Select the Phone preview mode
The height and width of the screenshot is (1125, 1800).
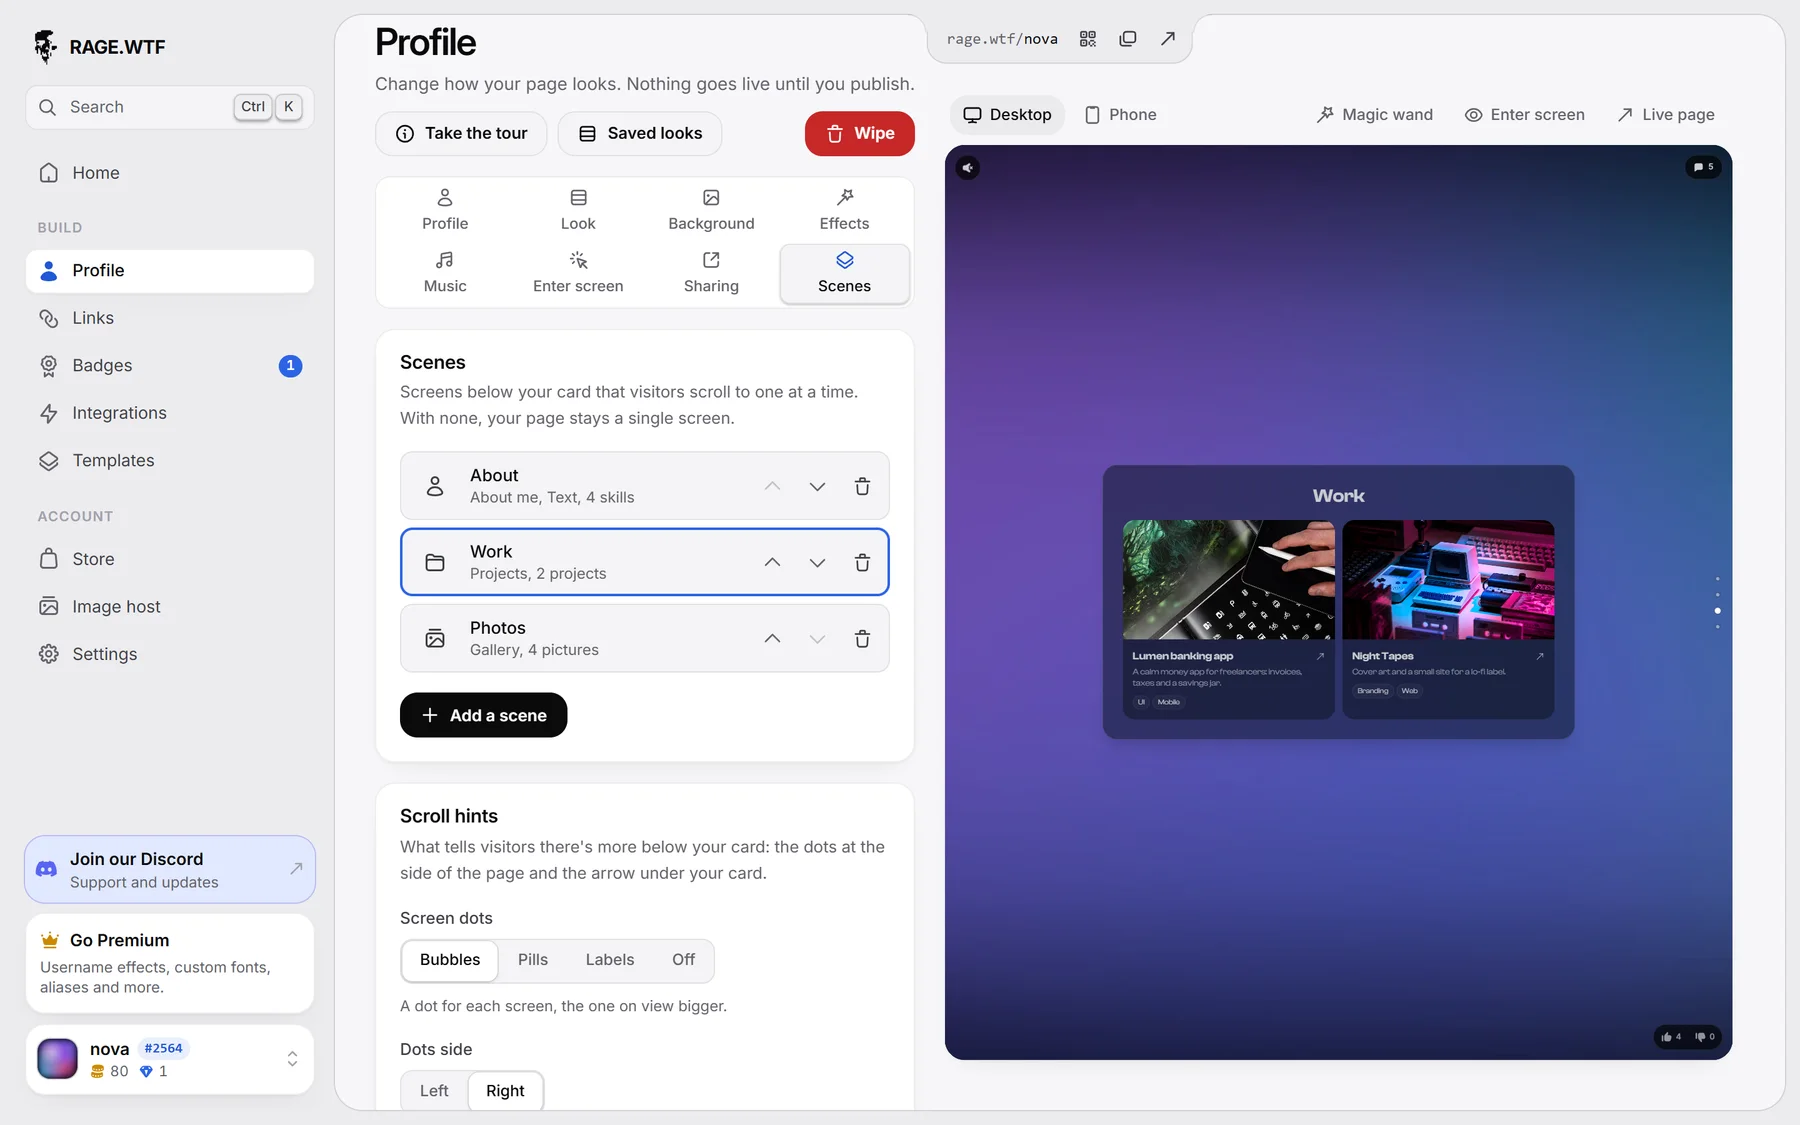click(1120, 115)
